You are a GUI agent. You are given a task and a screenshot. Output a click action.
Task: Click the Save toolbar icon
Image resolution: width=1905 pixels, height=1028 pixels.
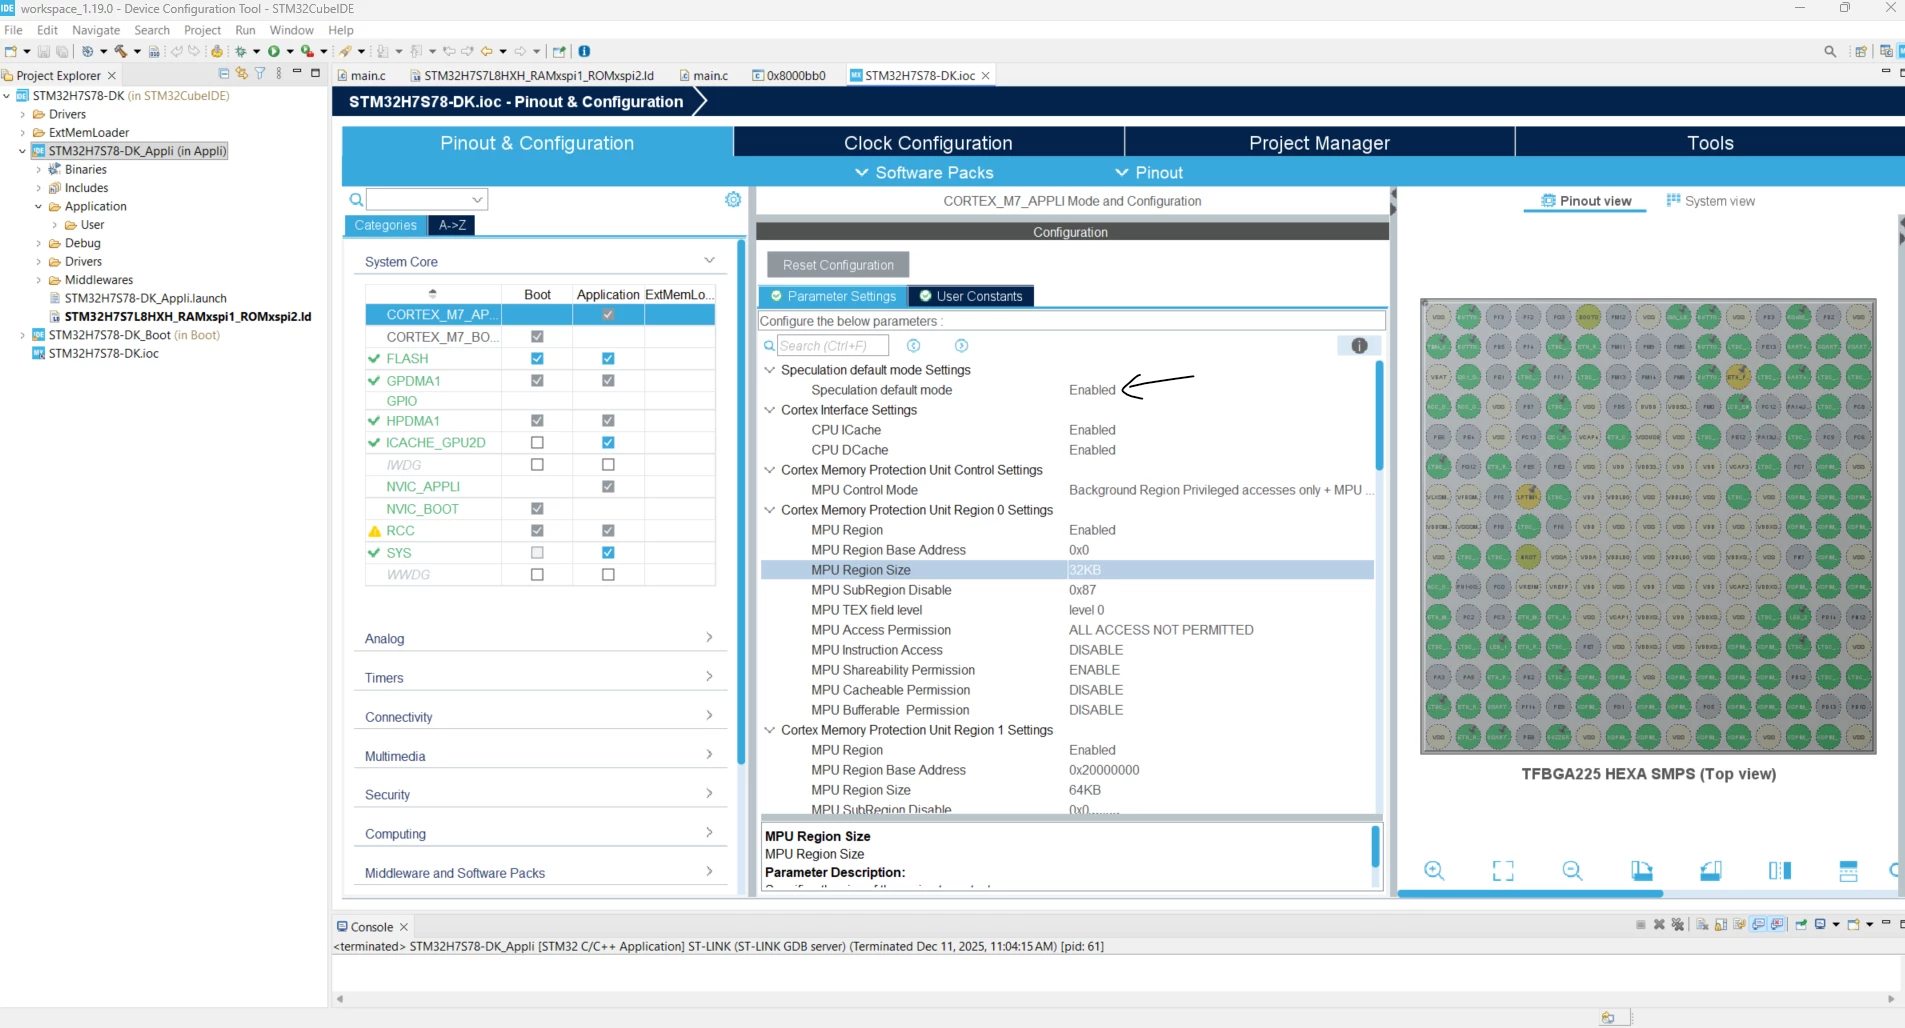pyautogui.click(x=44, y=51)
